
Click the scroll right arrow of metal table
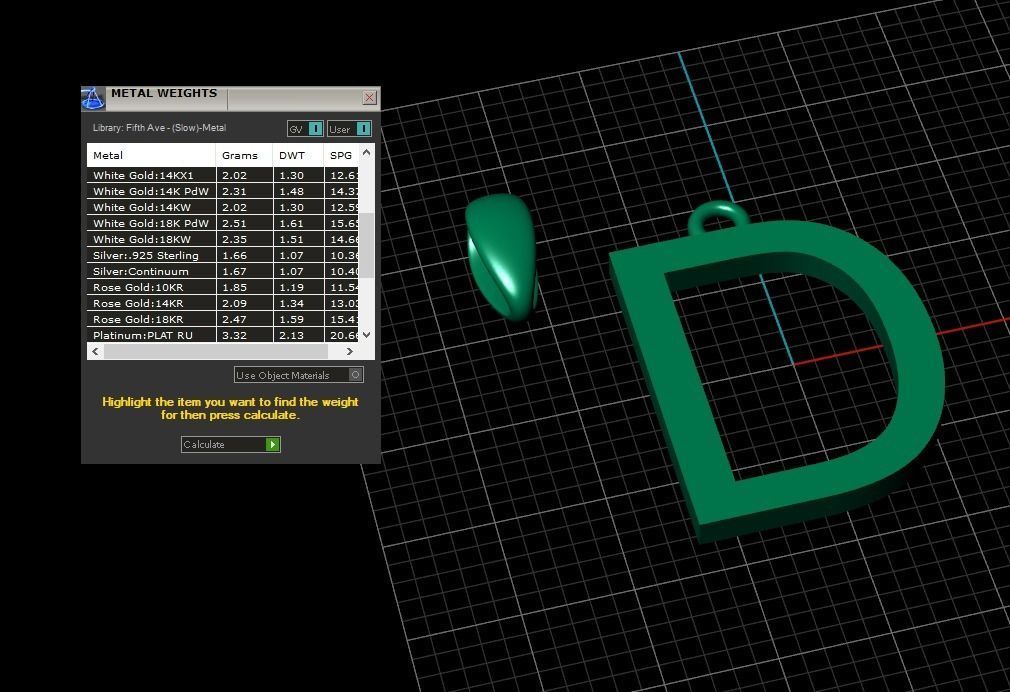point(350,351)
